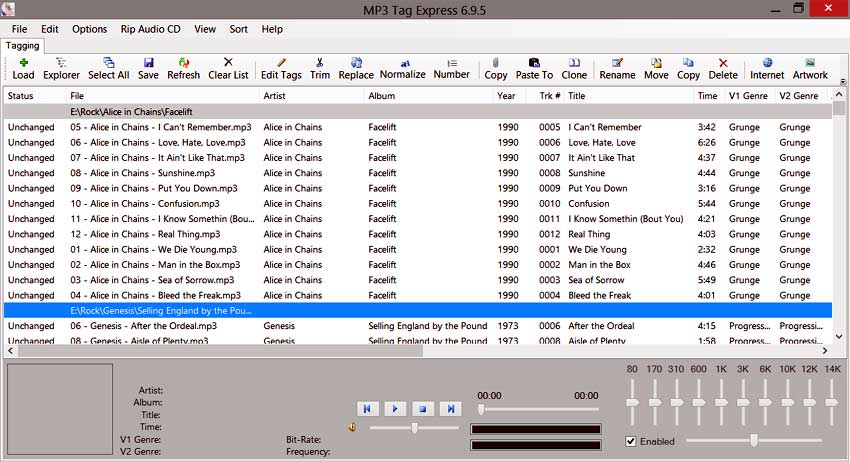Sort by the Artist column header
This screenshot has width=850, height=462.
(x=311, y=96)
